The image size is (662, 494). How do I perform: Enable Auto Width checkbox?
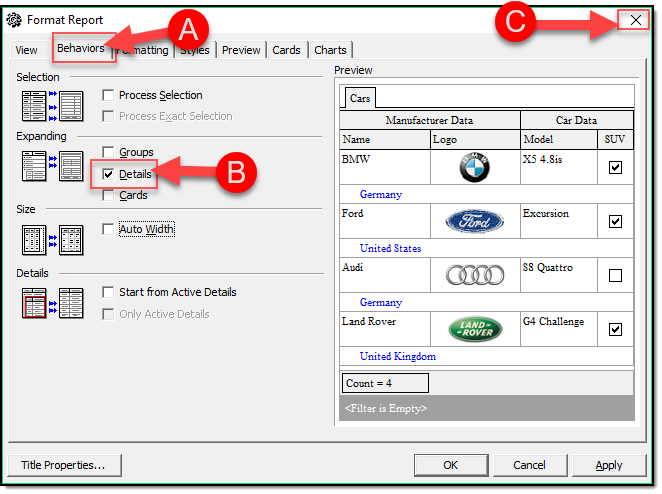coord(108,230)
